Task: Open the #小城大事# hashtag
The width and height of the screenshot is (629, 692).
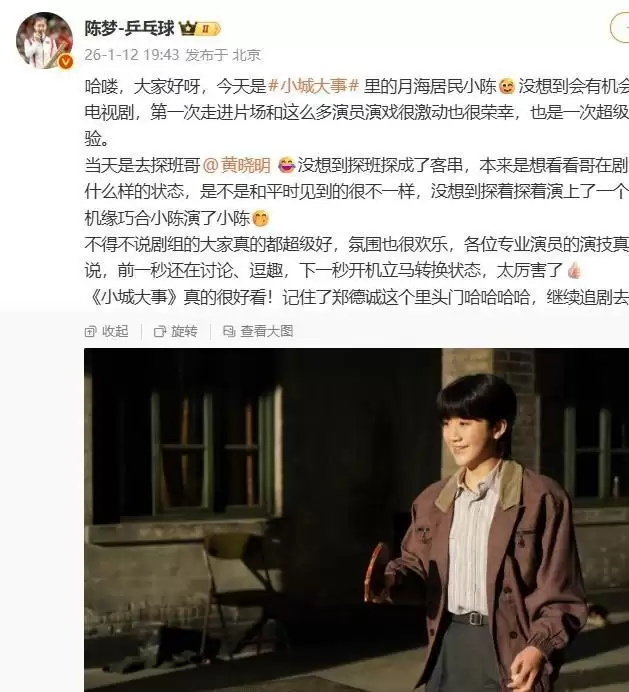Action: pos(314,86)
